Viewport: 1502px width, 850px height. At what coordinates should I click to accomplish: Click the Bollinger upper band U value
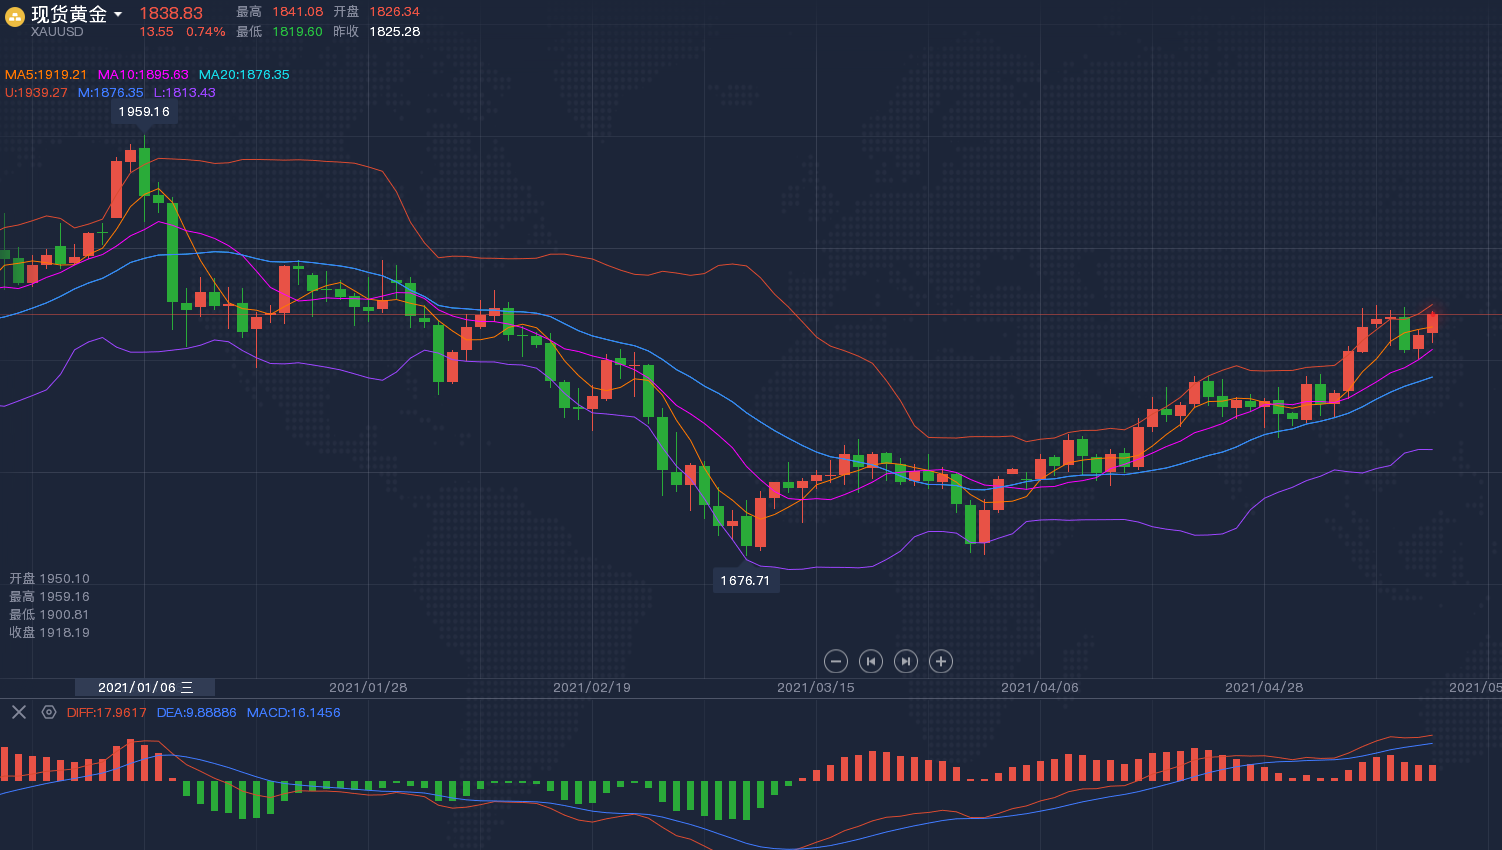36,93
